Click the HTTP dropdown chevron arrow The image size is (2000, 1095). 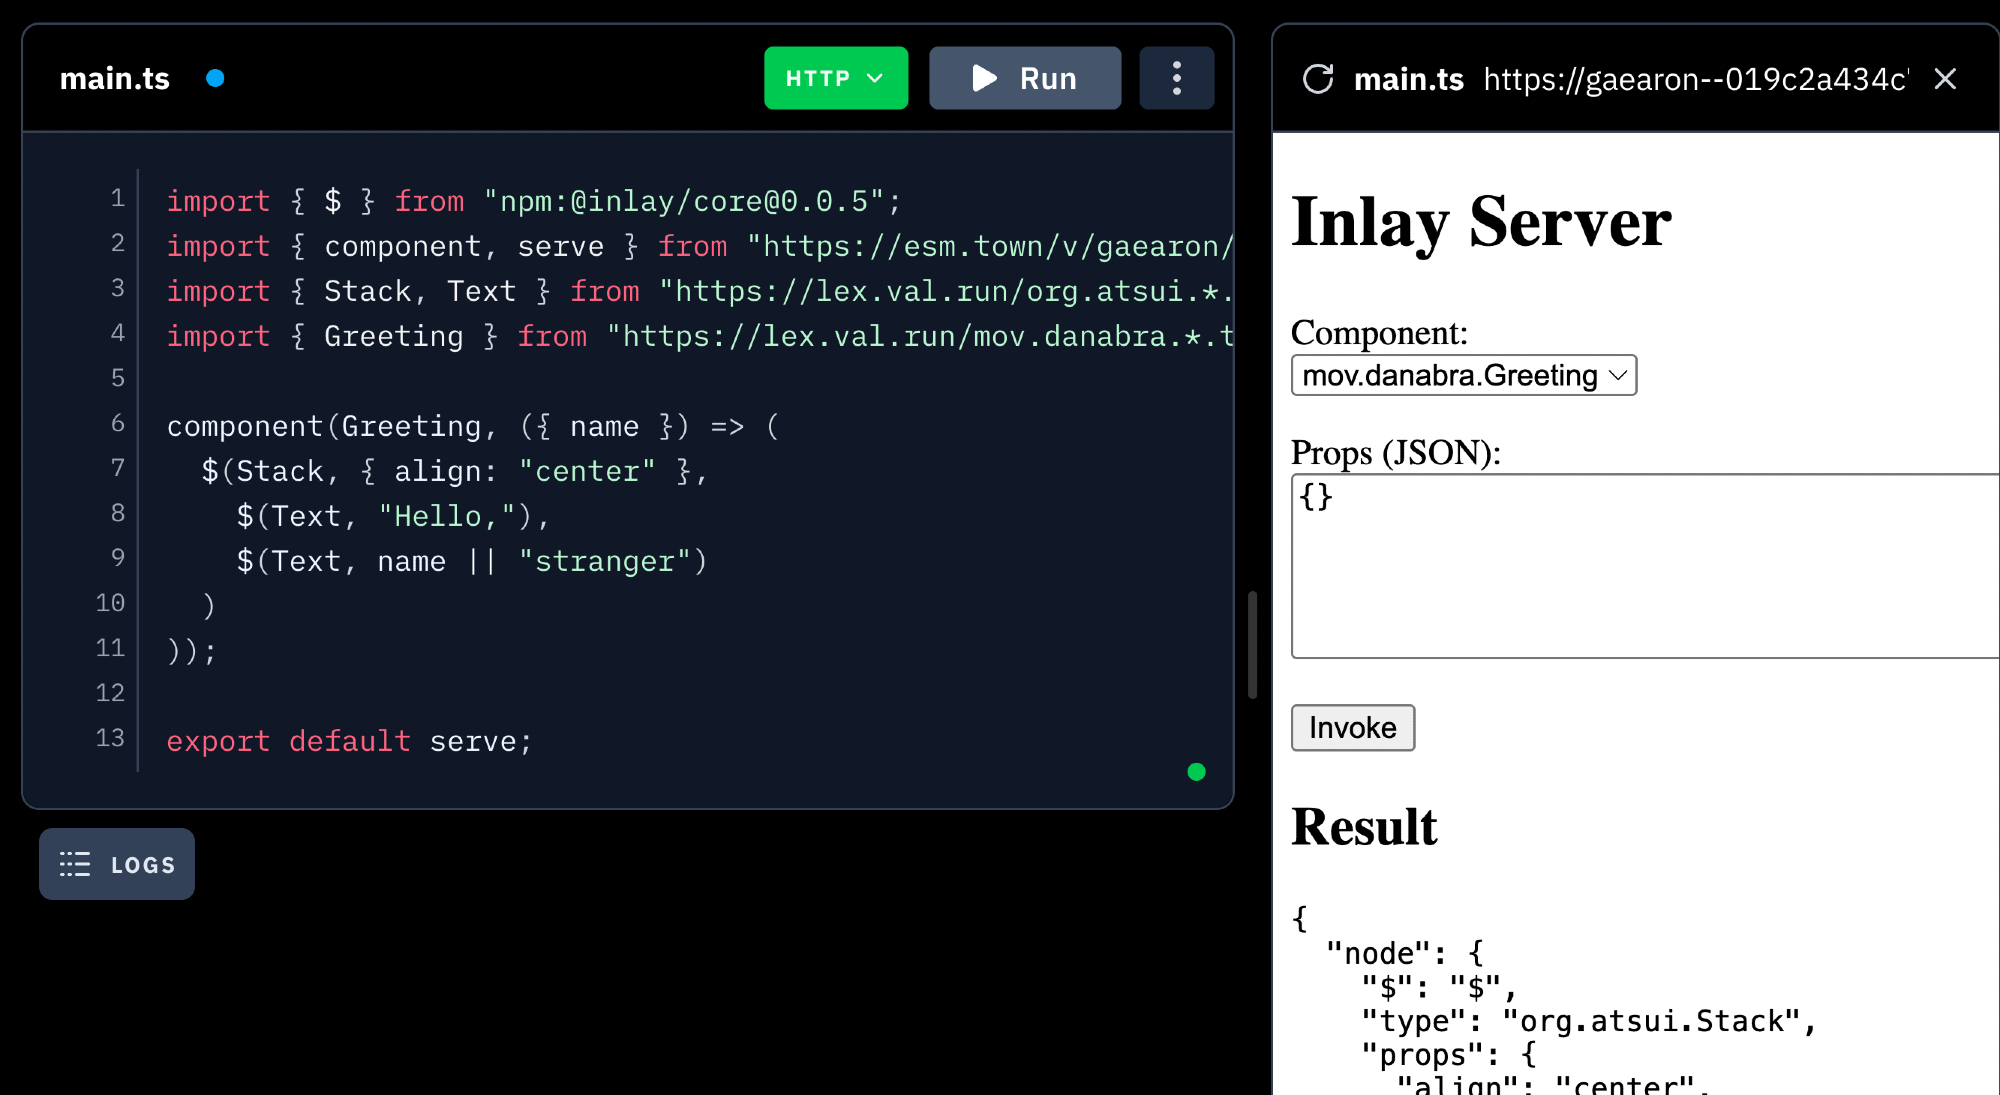tap(875, 78)
